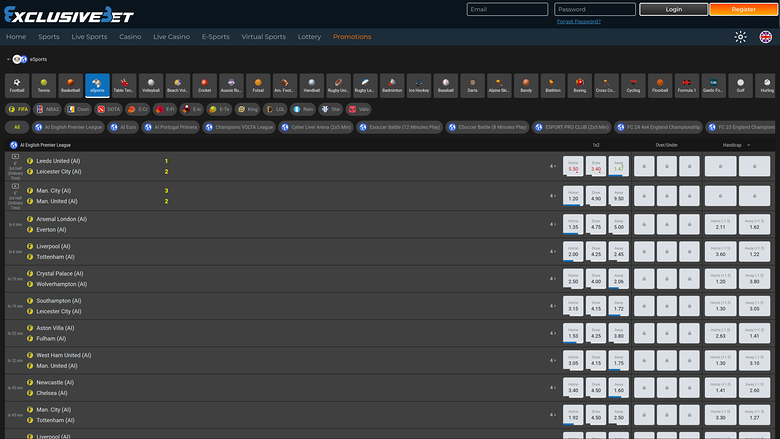
Task: Expand more markets for Arsenal London vs Everton
Action: (x=552, y=224)
